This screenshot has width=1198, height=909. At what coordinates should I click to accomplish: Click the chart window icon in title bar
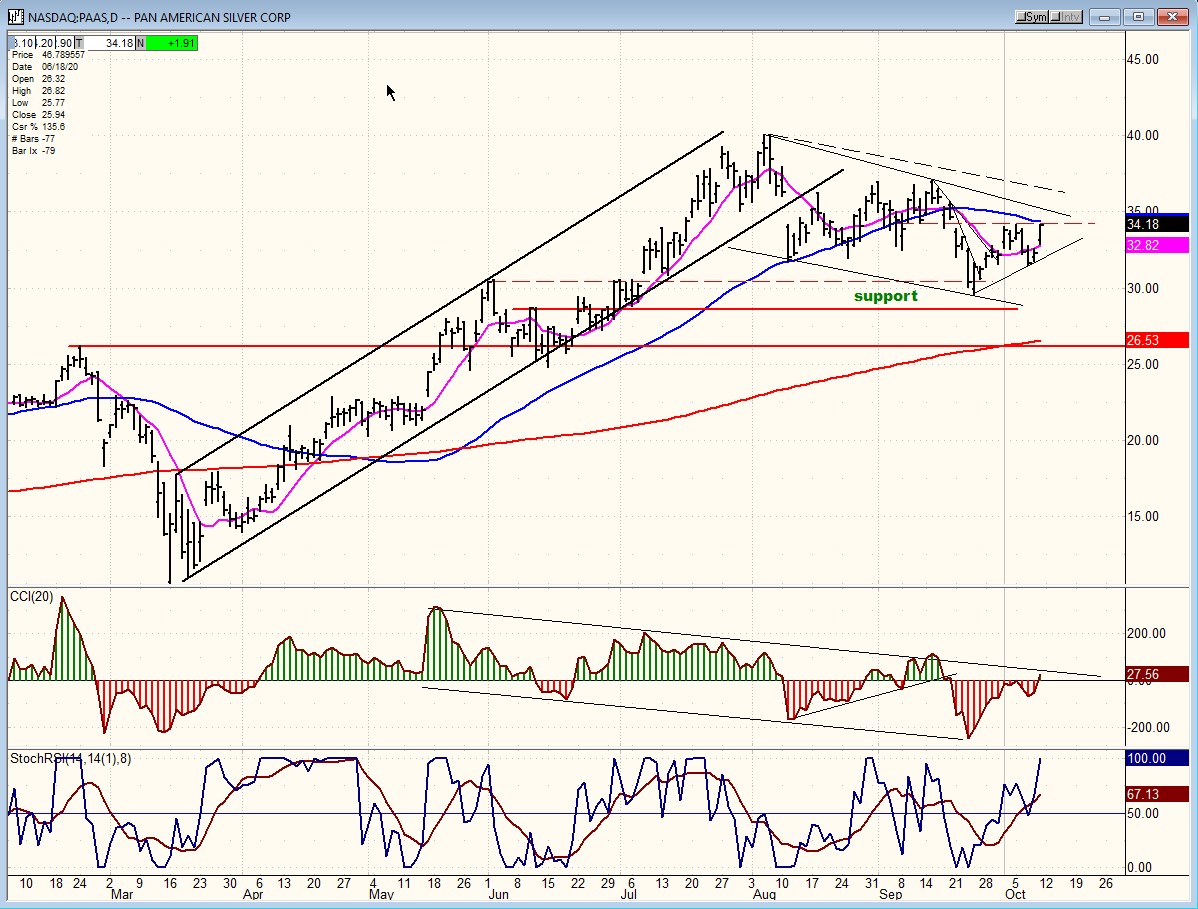(16, 17)
